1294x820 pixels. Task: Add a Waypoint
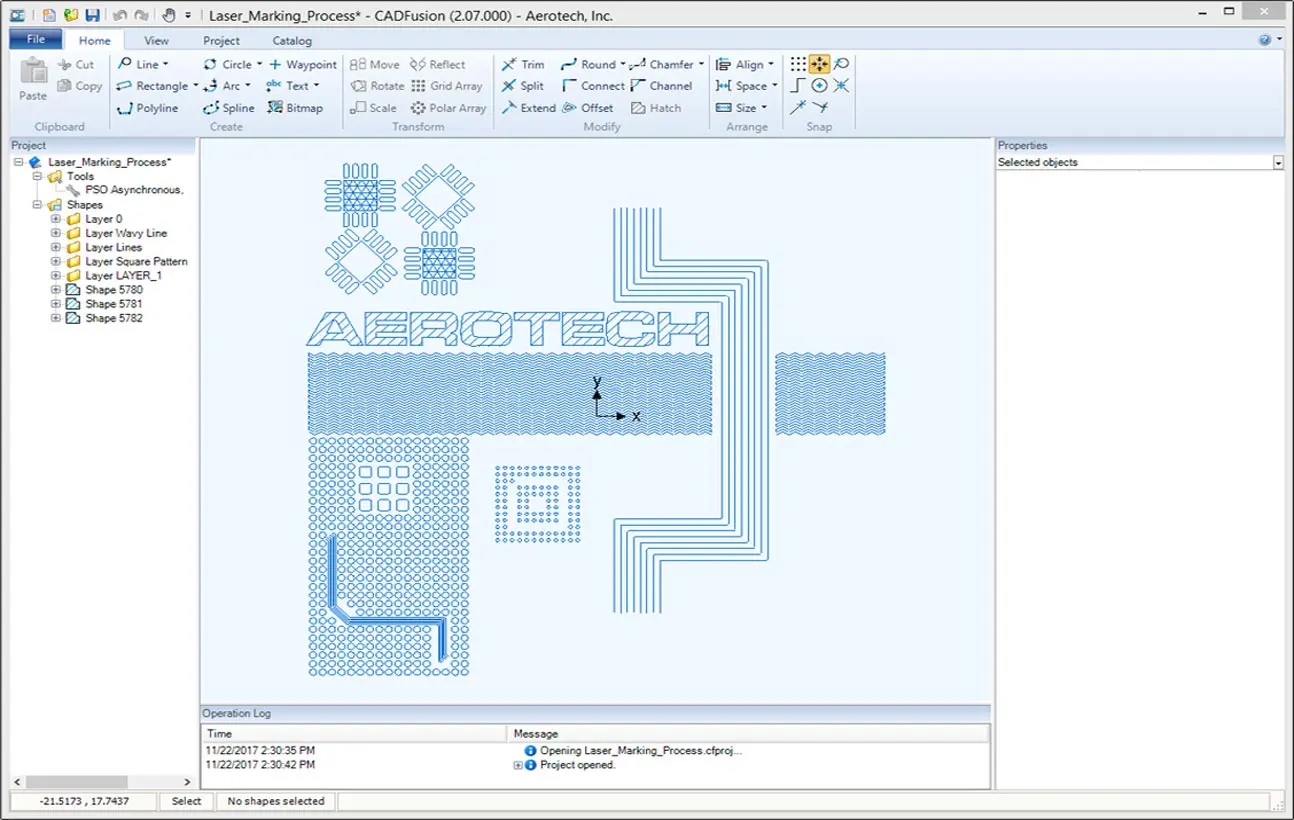pyautogui.click(x=302, y=64)
